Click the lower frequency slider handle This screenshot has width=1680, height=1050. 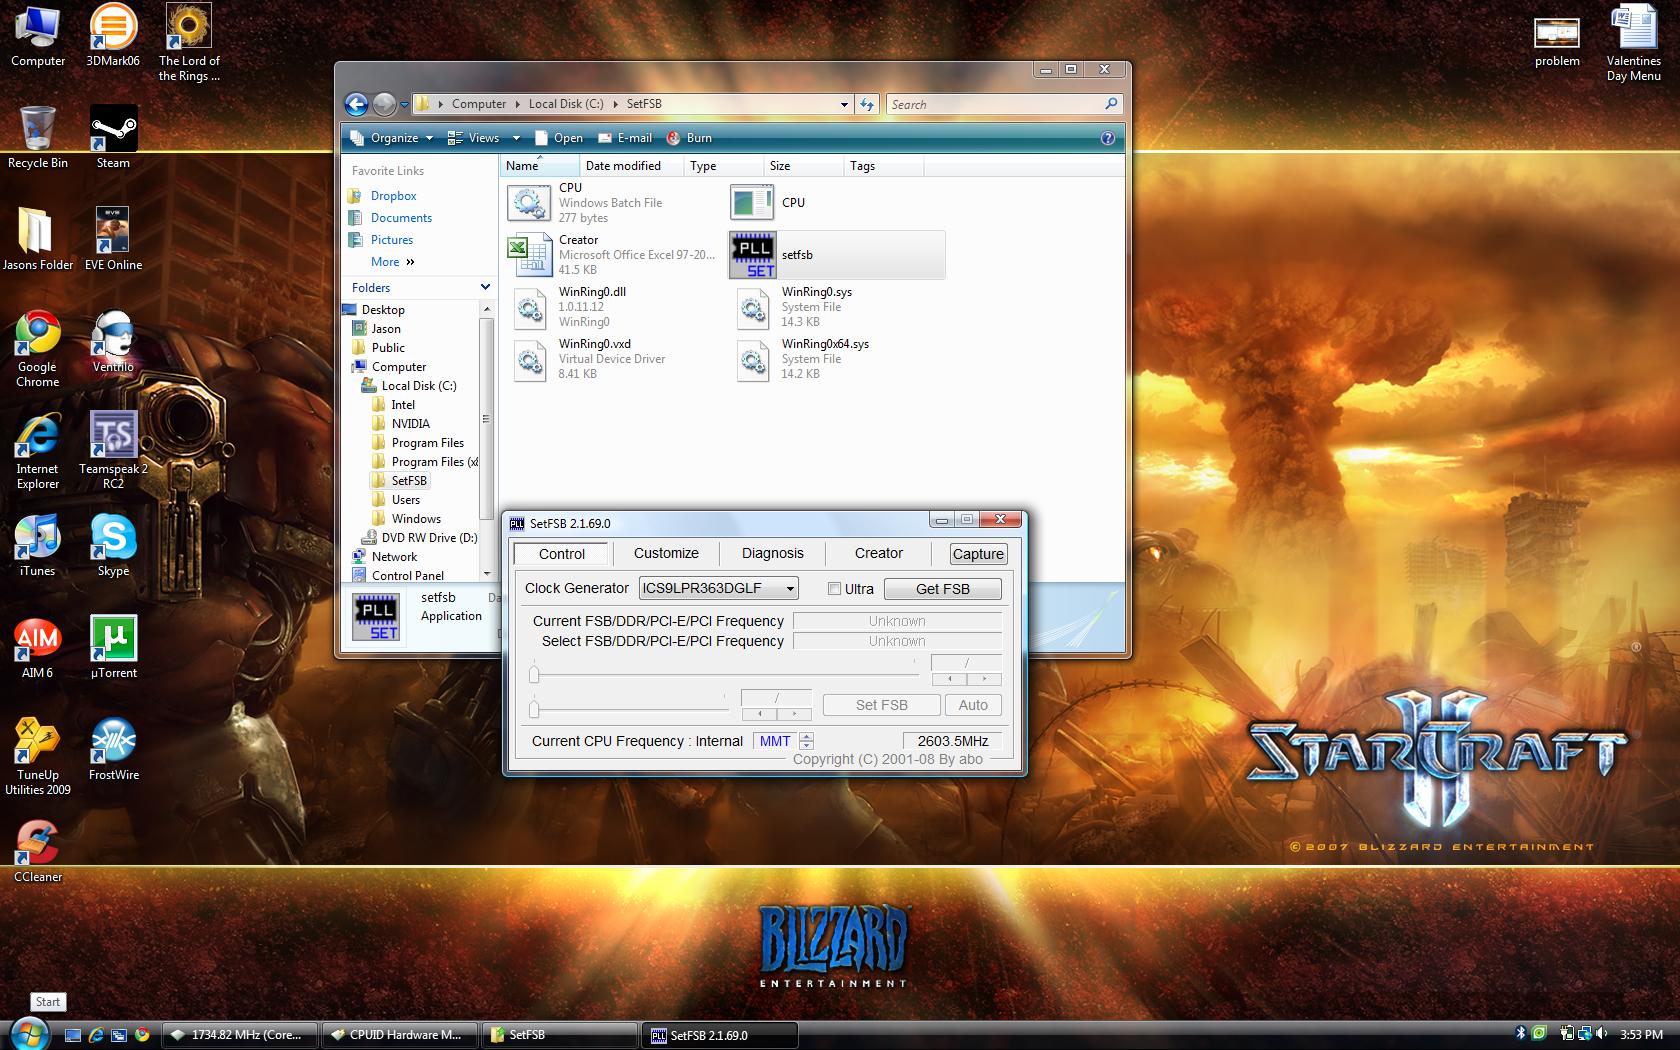coord(534,709)
